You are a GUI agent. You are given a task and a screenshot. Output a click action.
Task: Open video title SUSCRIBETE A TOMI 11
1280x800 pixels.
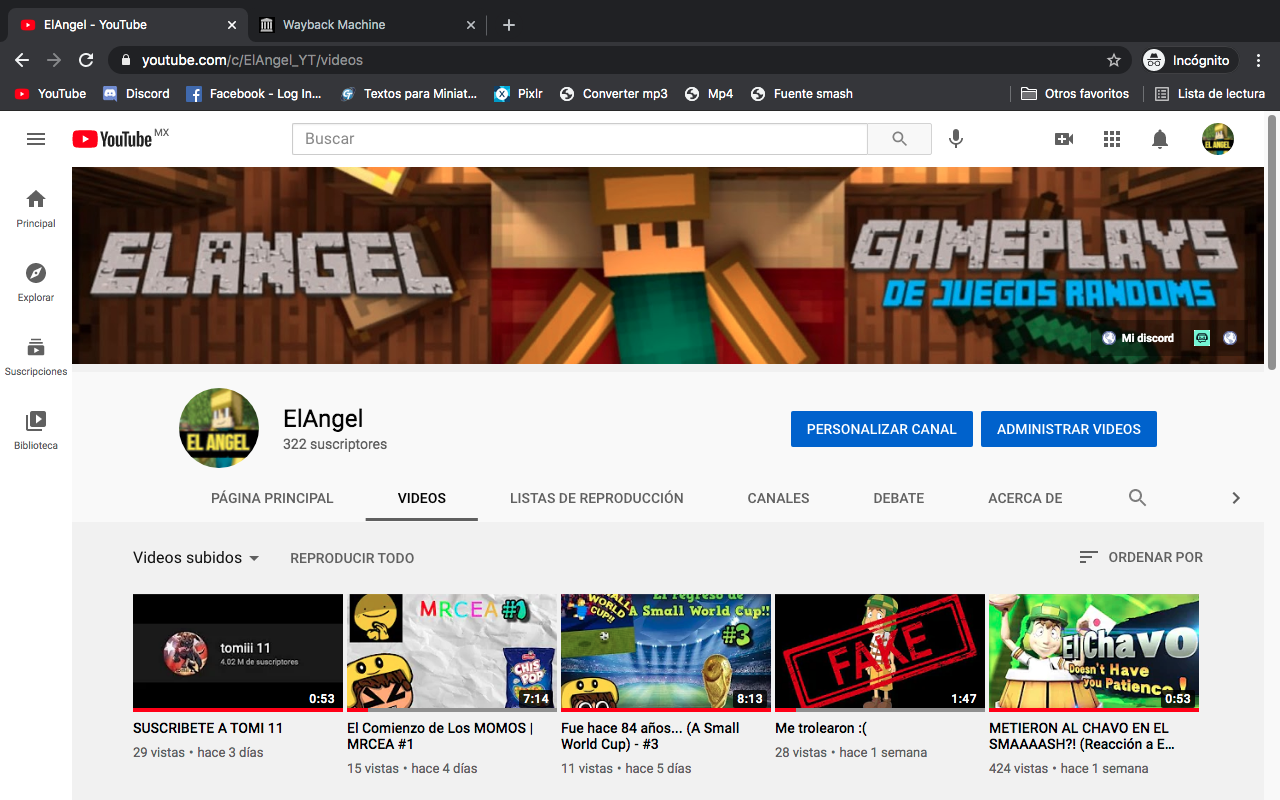pyautogui.click(x=208, y=728)
